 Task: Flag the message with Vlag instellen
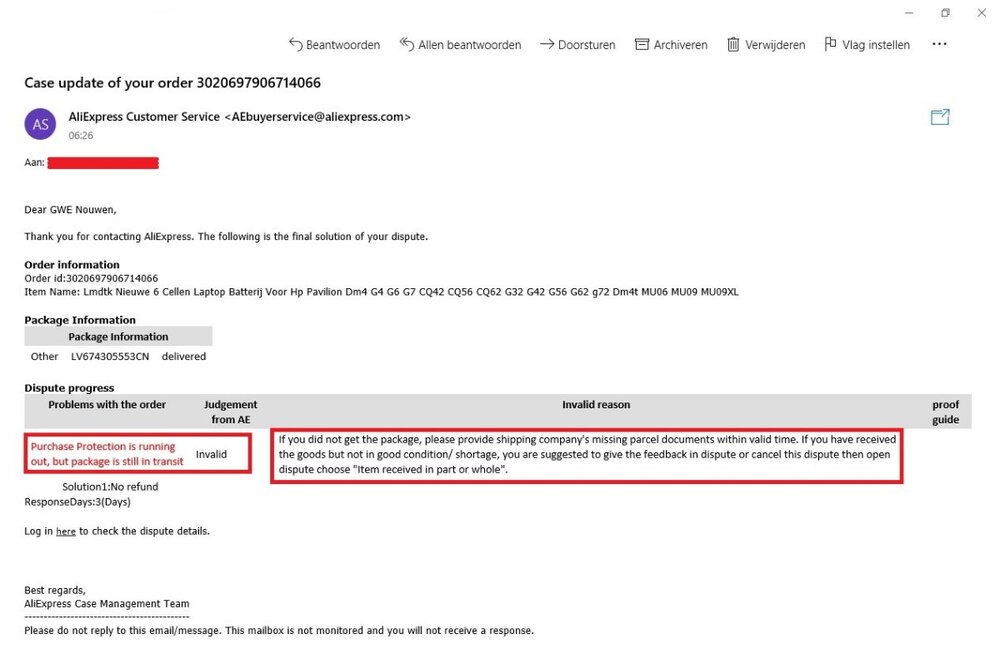coord(866,45)
